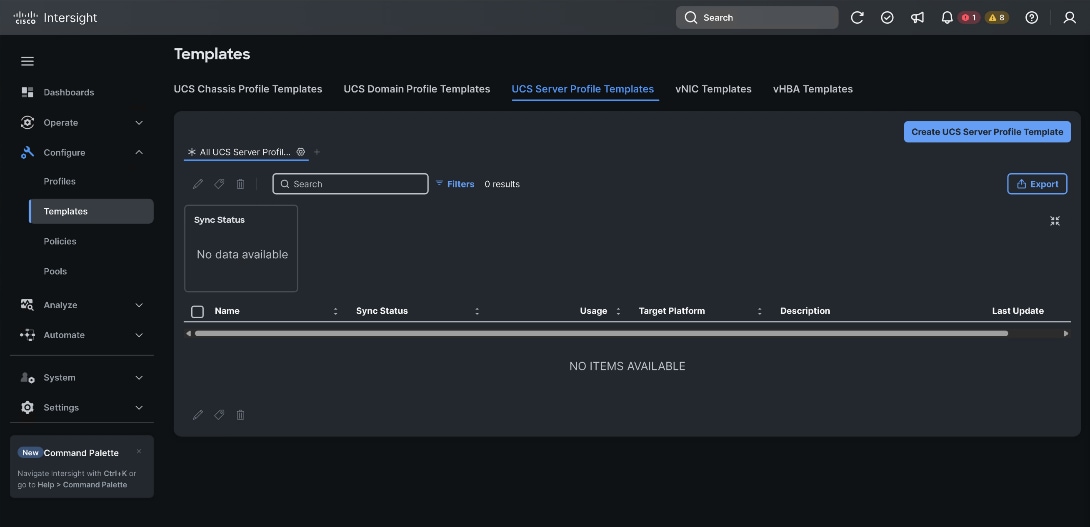Image resolution: width=1090 pixels, height=527 pixels.
Task: Switch to UCS Domain Profile Templates tab
Action: click(417, 89)
